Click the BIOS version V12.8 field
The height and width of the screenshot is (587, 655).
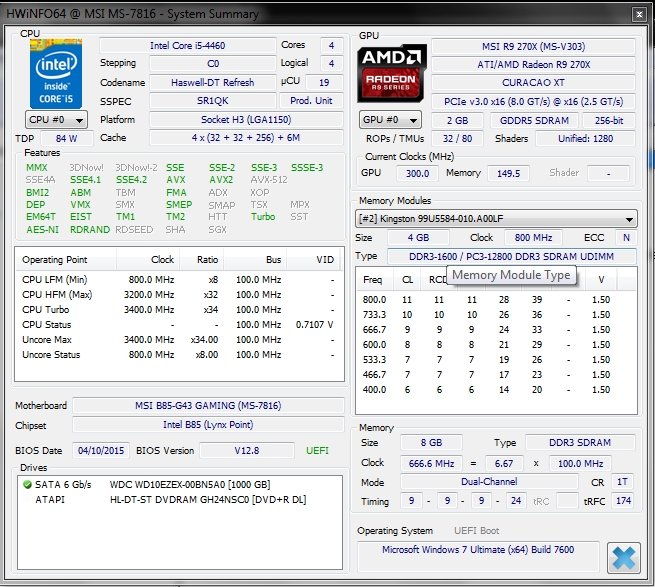[246, 450]
